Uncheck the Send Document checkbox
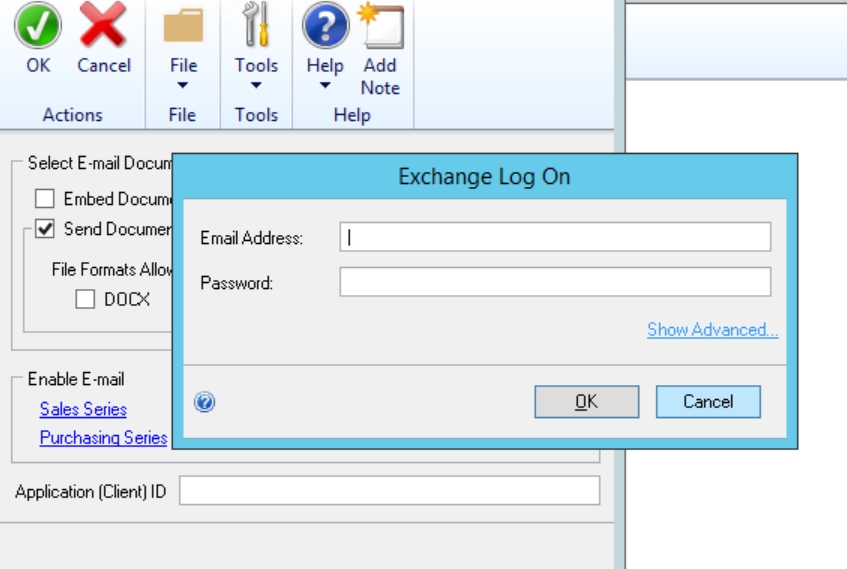This screenshot has height=569, width=847. pos(45,229)
